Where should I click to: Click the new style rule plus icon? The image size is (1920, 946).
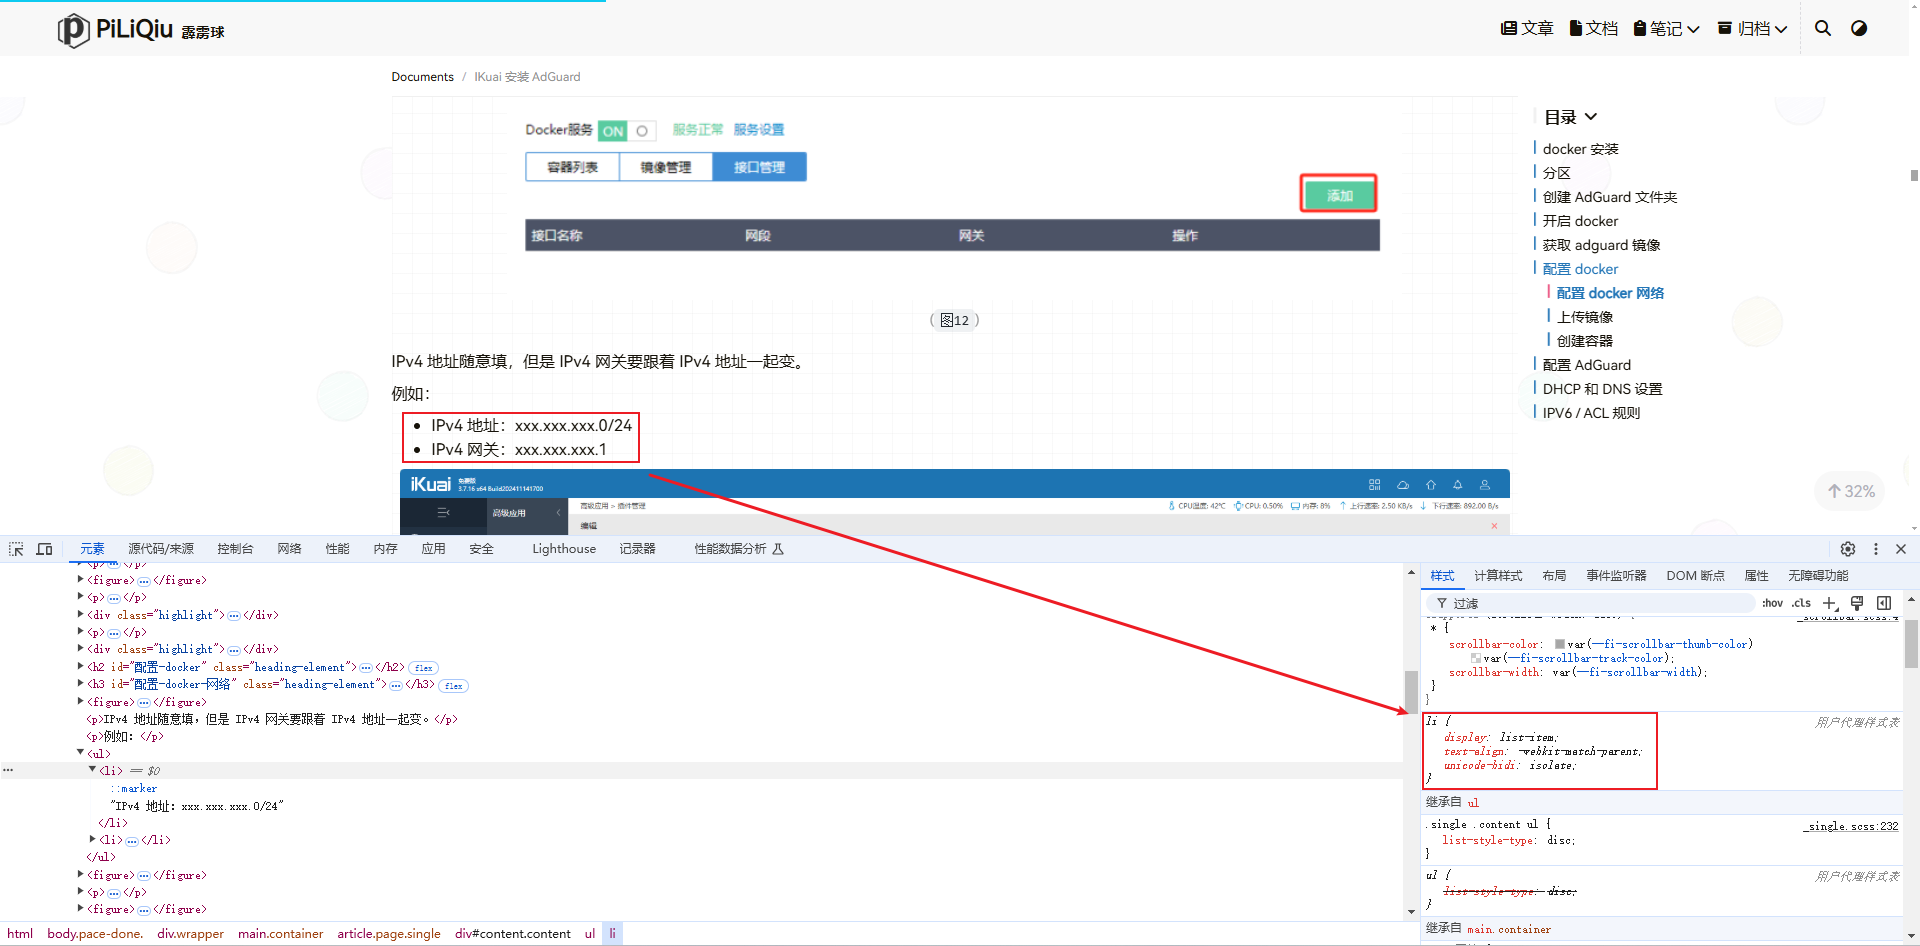pos(1830,603)
